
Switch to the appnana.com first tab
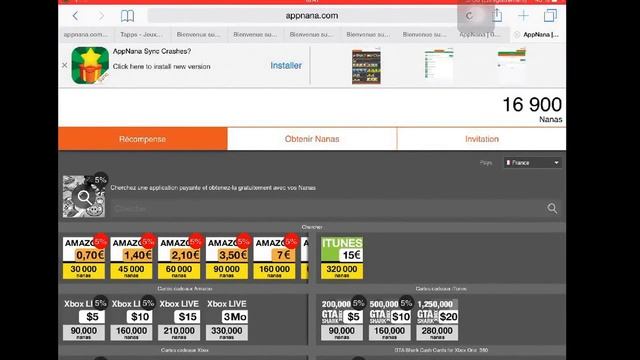click(x=86, y=35)
